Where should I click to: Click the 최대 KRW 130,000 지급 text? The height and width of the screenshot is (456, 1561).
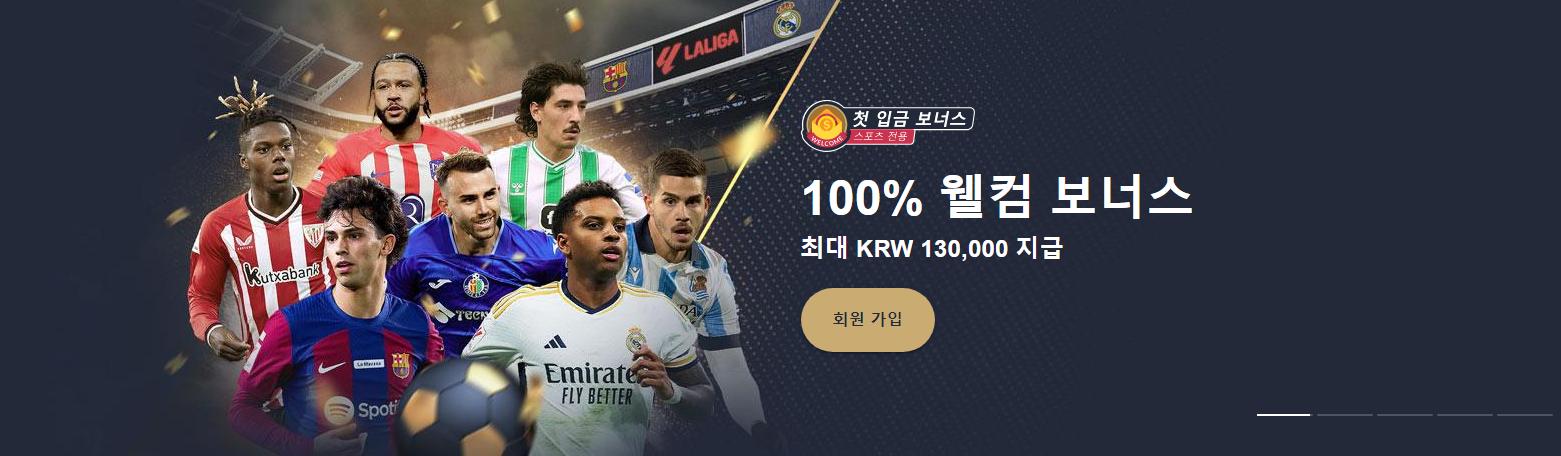(931, 247)
